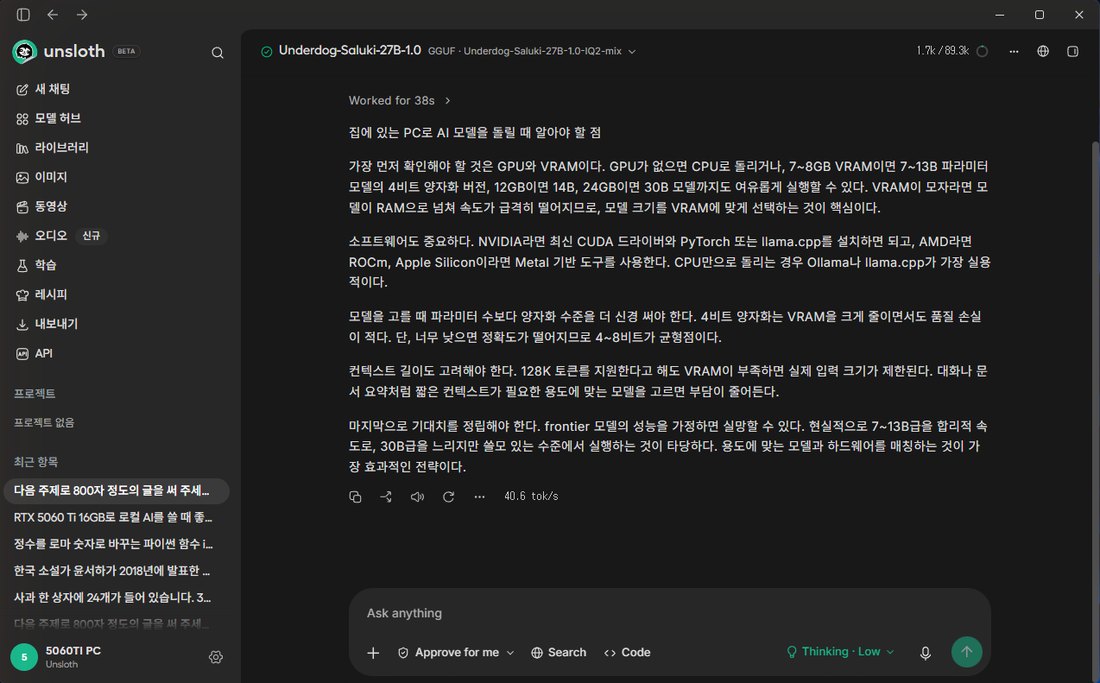Image resolution: width=1100 pixels, height=683 pixels.
Task: Open the three-dot menu in header
Action: coord(1014,51)
